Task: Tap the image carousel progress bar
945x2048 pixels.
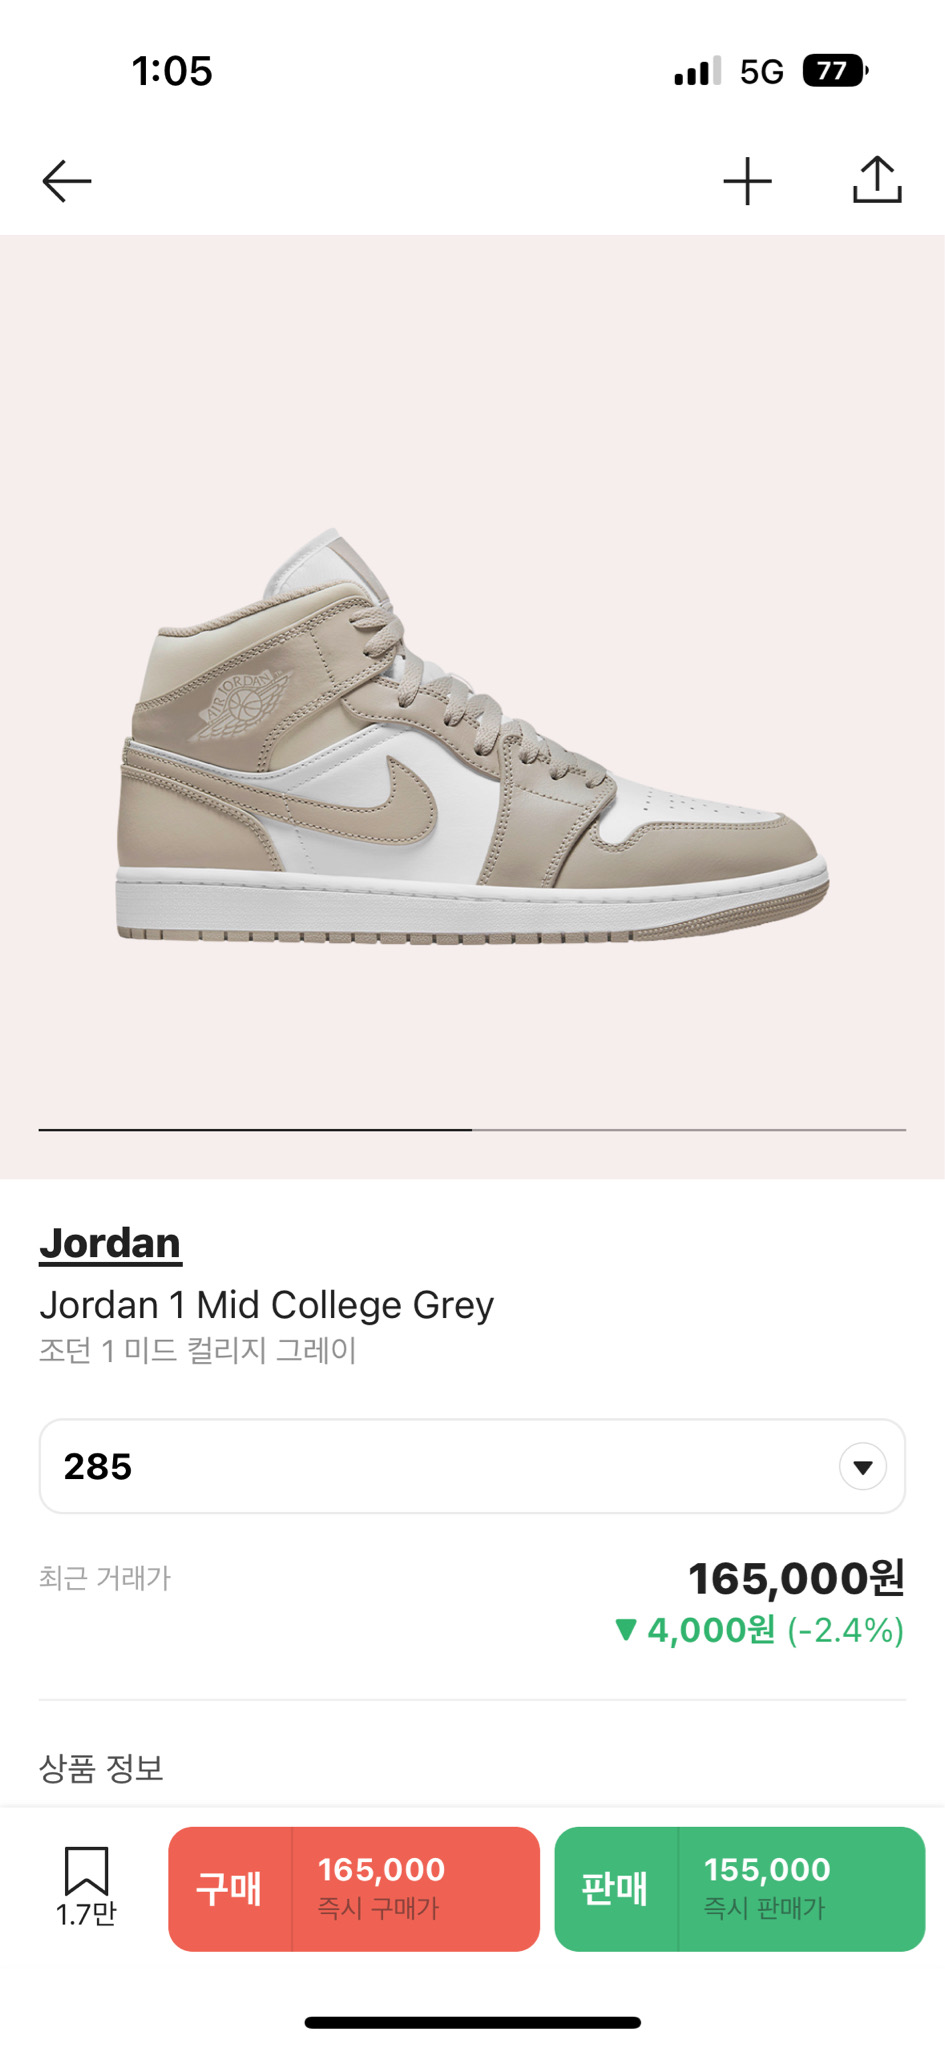Action: pos(472,1130)
